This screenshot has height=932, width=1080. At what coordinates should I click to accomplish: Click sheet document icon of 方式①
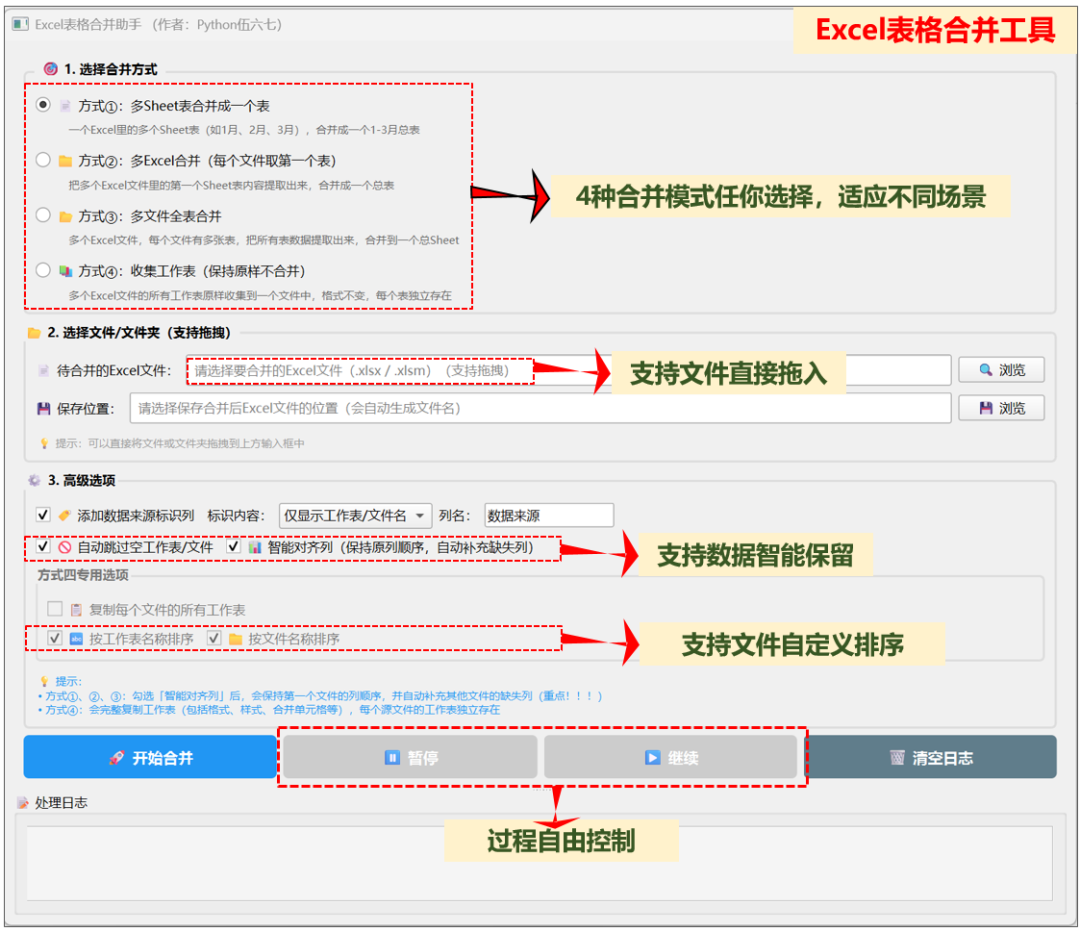coord(65,105)
